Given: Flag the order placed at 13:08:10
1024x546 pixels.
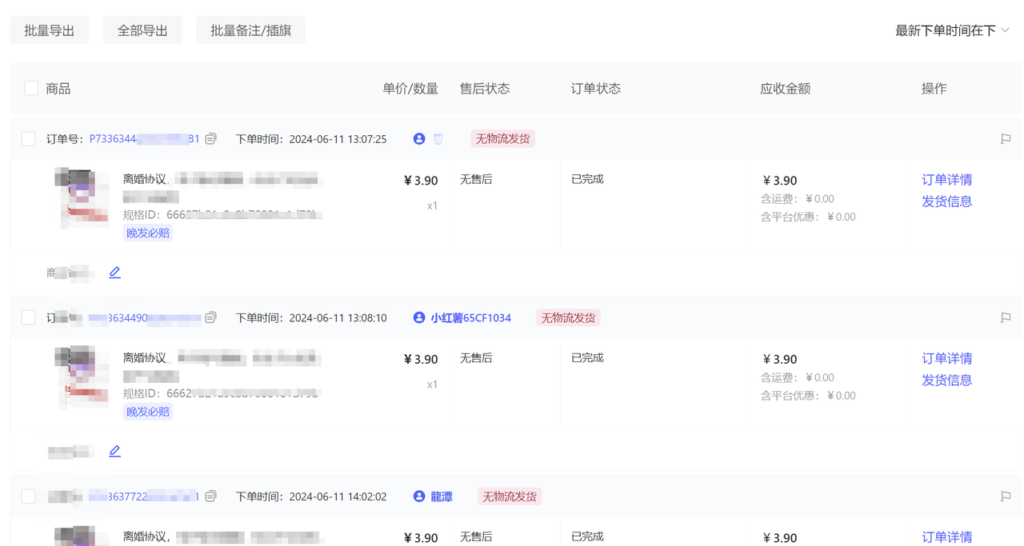Looking at the screenshot, I should (1005, 318).
